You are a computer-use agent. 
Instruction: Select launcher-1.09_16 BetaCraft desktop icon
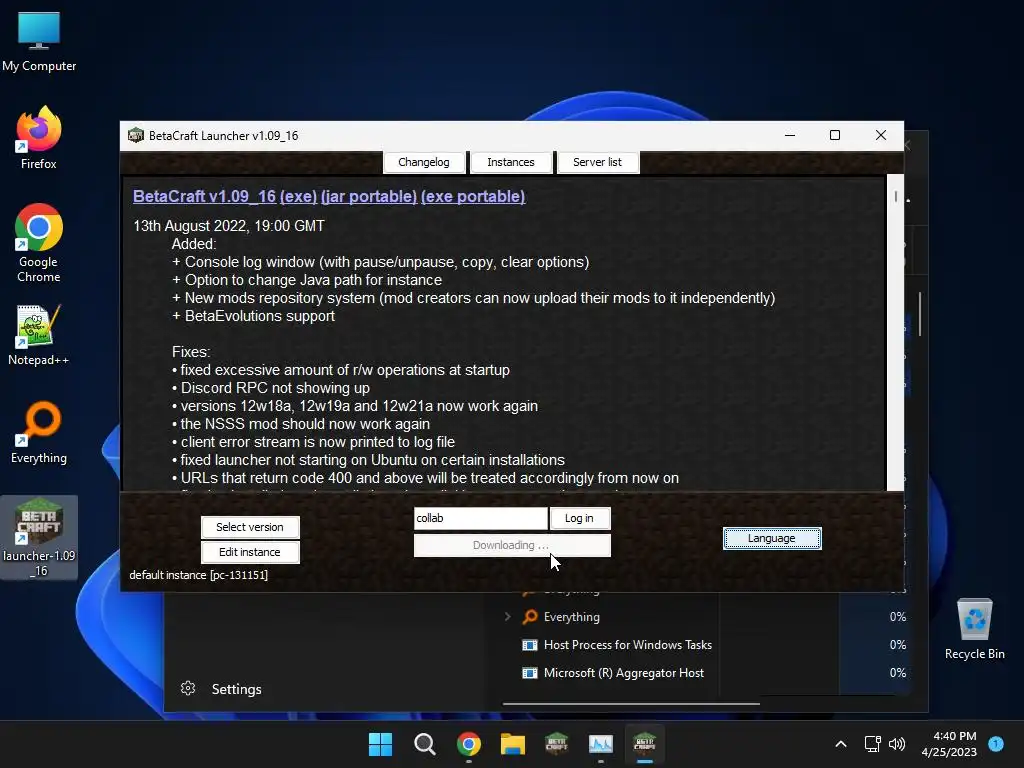point(39,537)
